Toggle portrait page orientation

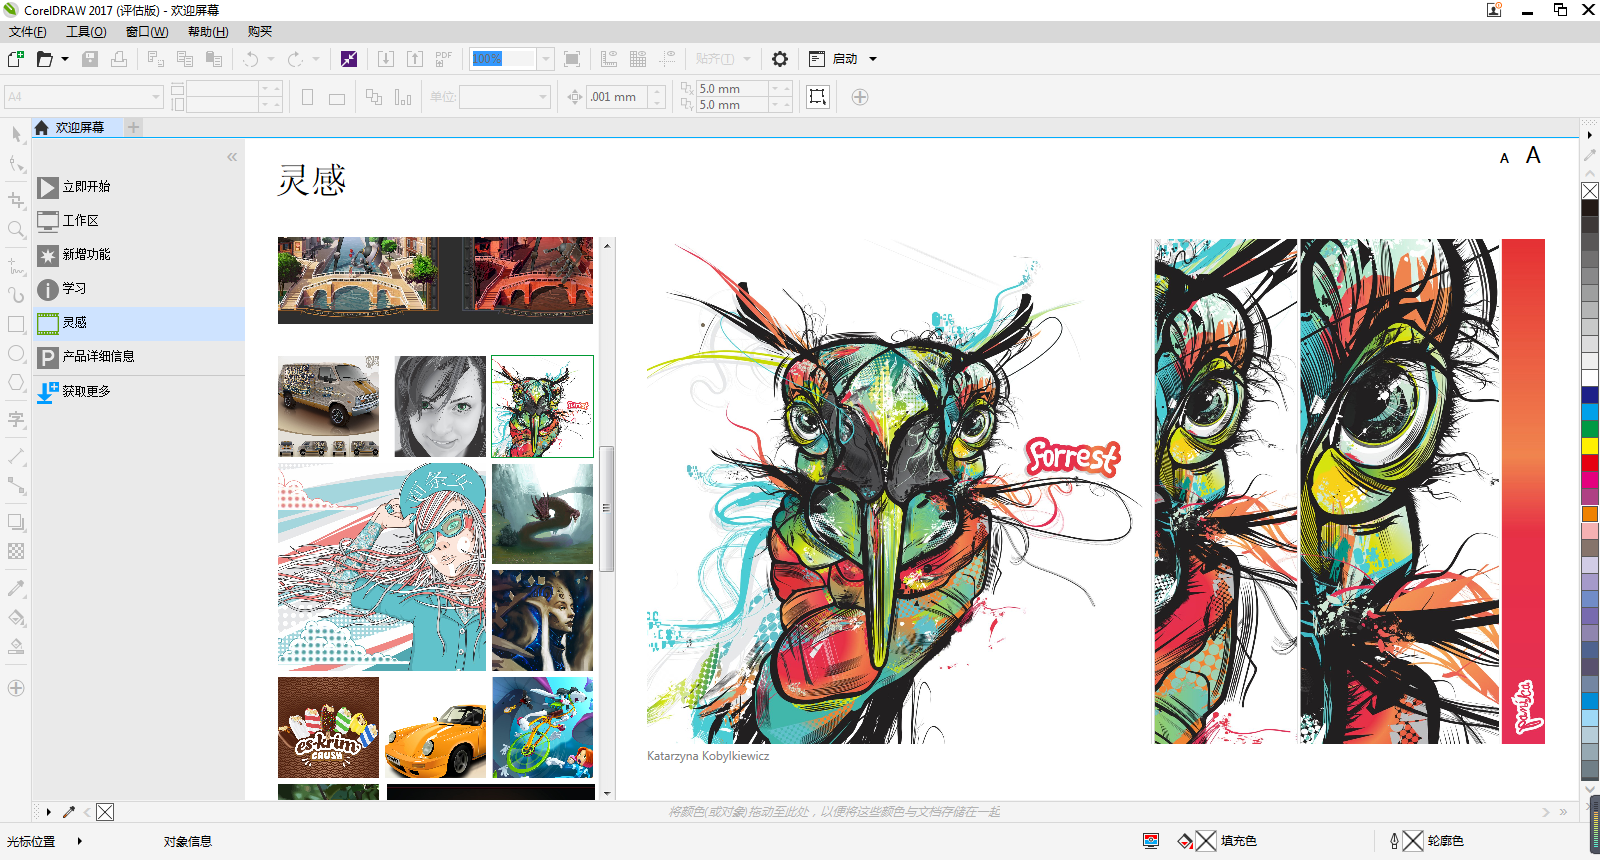click(x=308, y=97)
